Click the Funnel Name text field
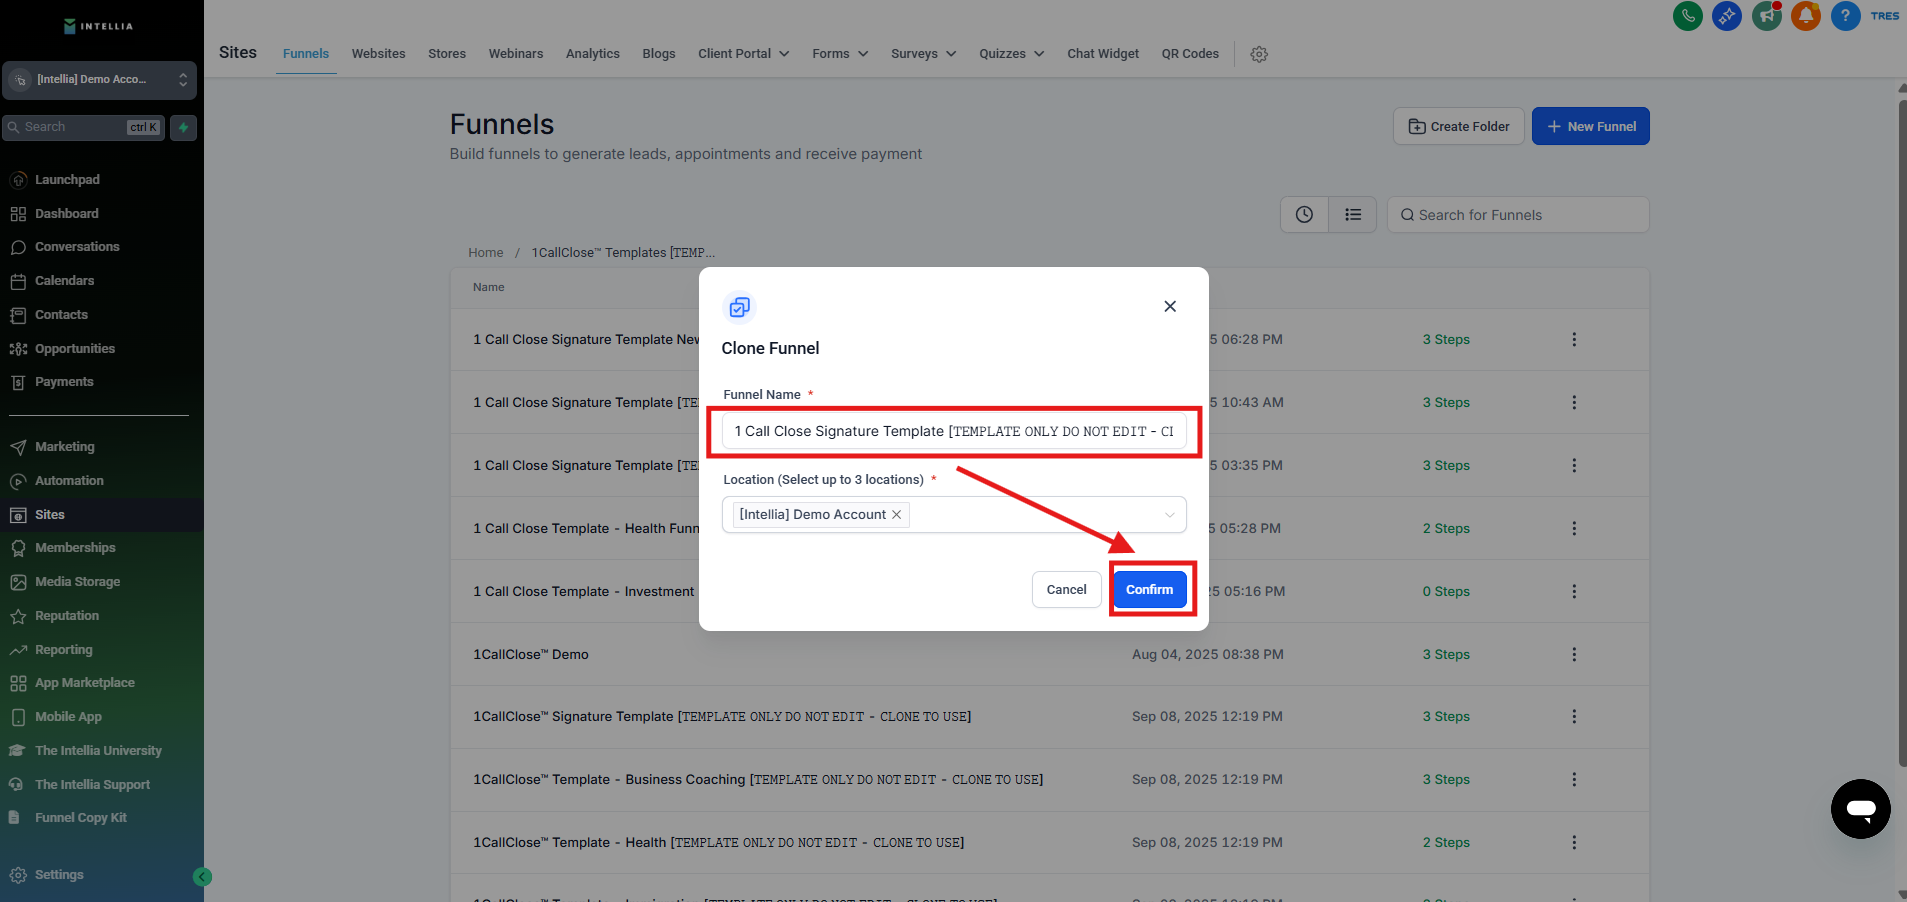The image size is (1907, 902). (x=953, y=432)
